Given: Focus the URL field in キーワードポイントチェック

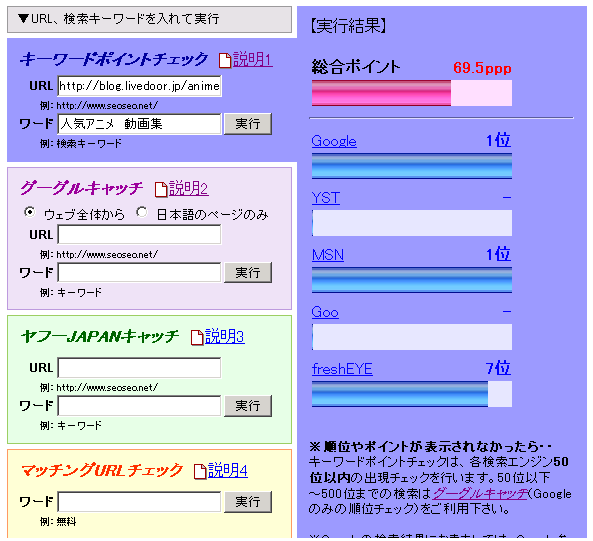Looking at the screenshot, I should point(140,86).
